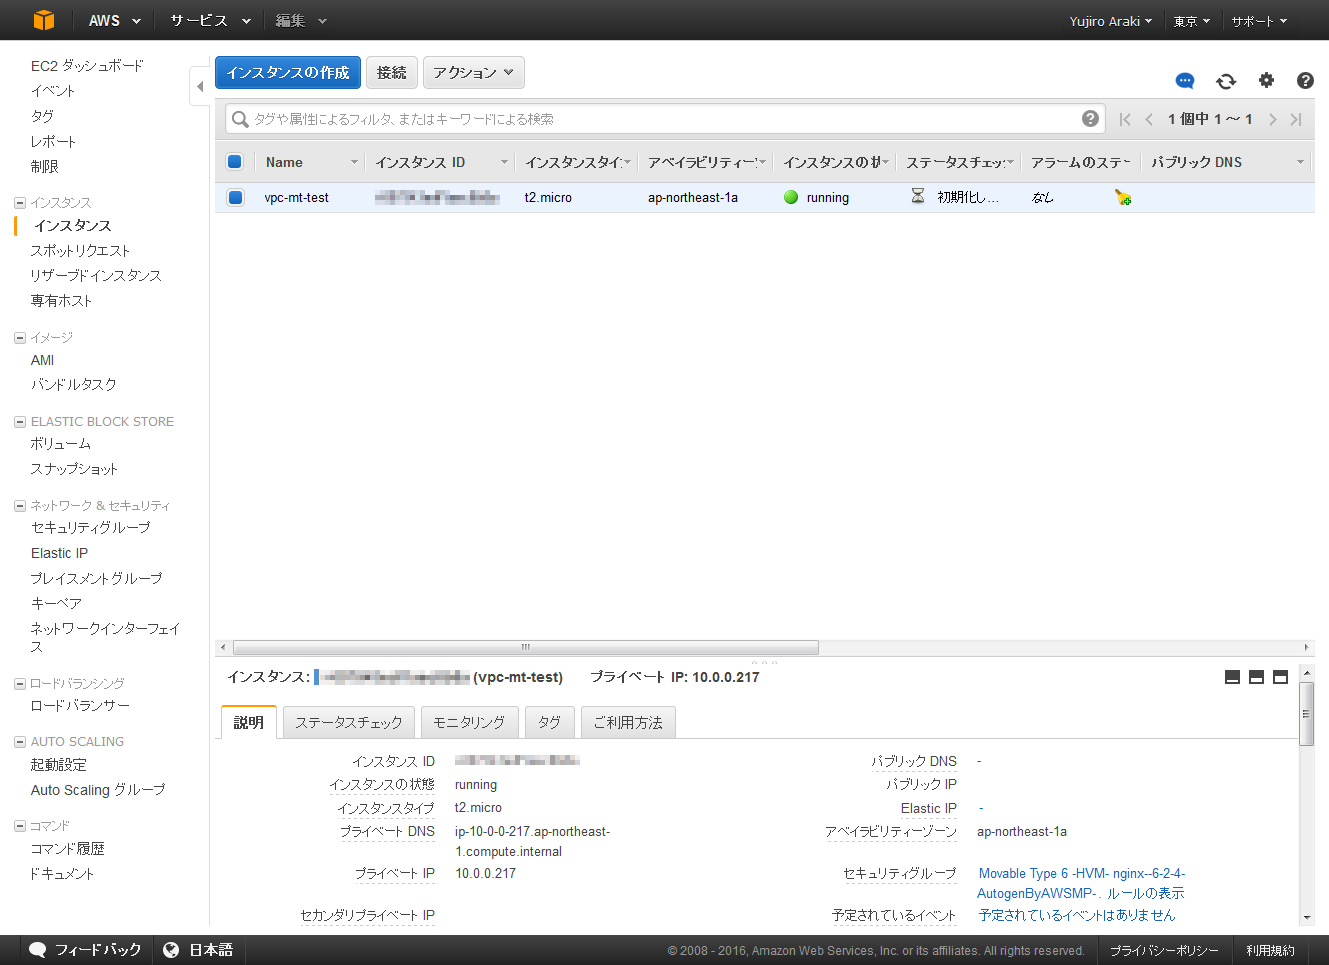Click the feedback speech bubble in footer
1329x965 pixels.
[x=38, y=950]
